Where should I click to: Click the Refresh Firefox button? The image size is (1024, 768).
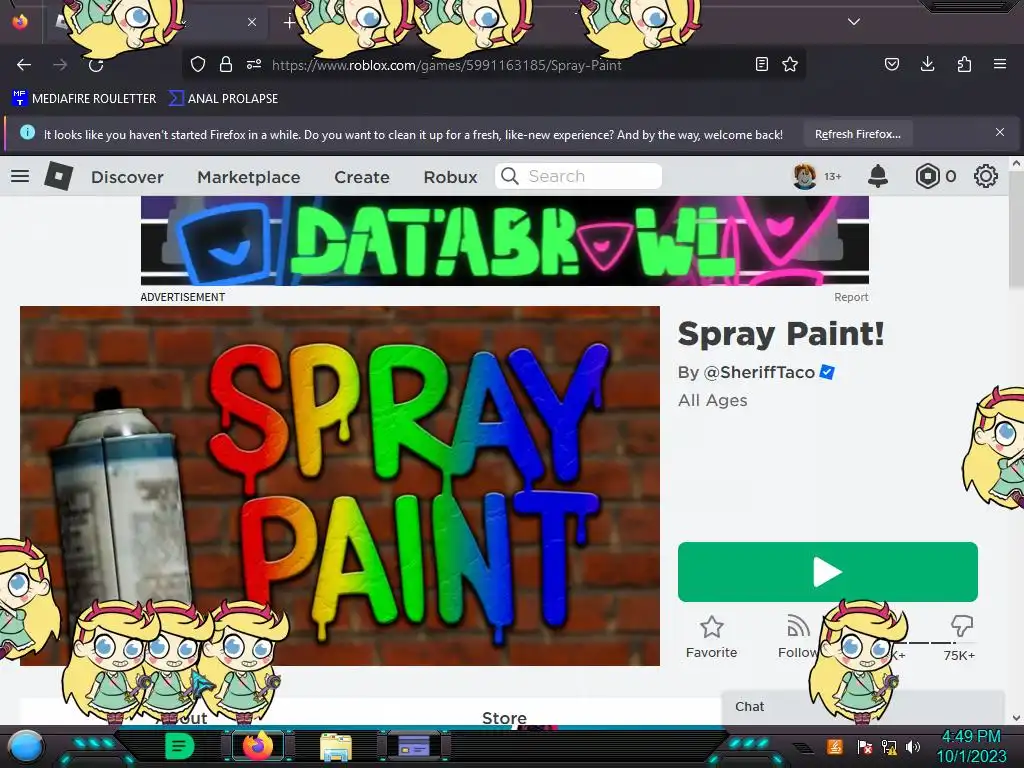(x=857, y=134)
